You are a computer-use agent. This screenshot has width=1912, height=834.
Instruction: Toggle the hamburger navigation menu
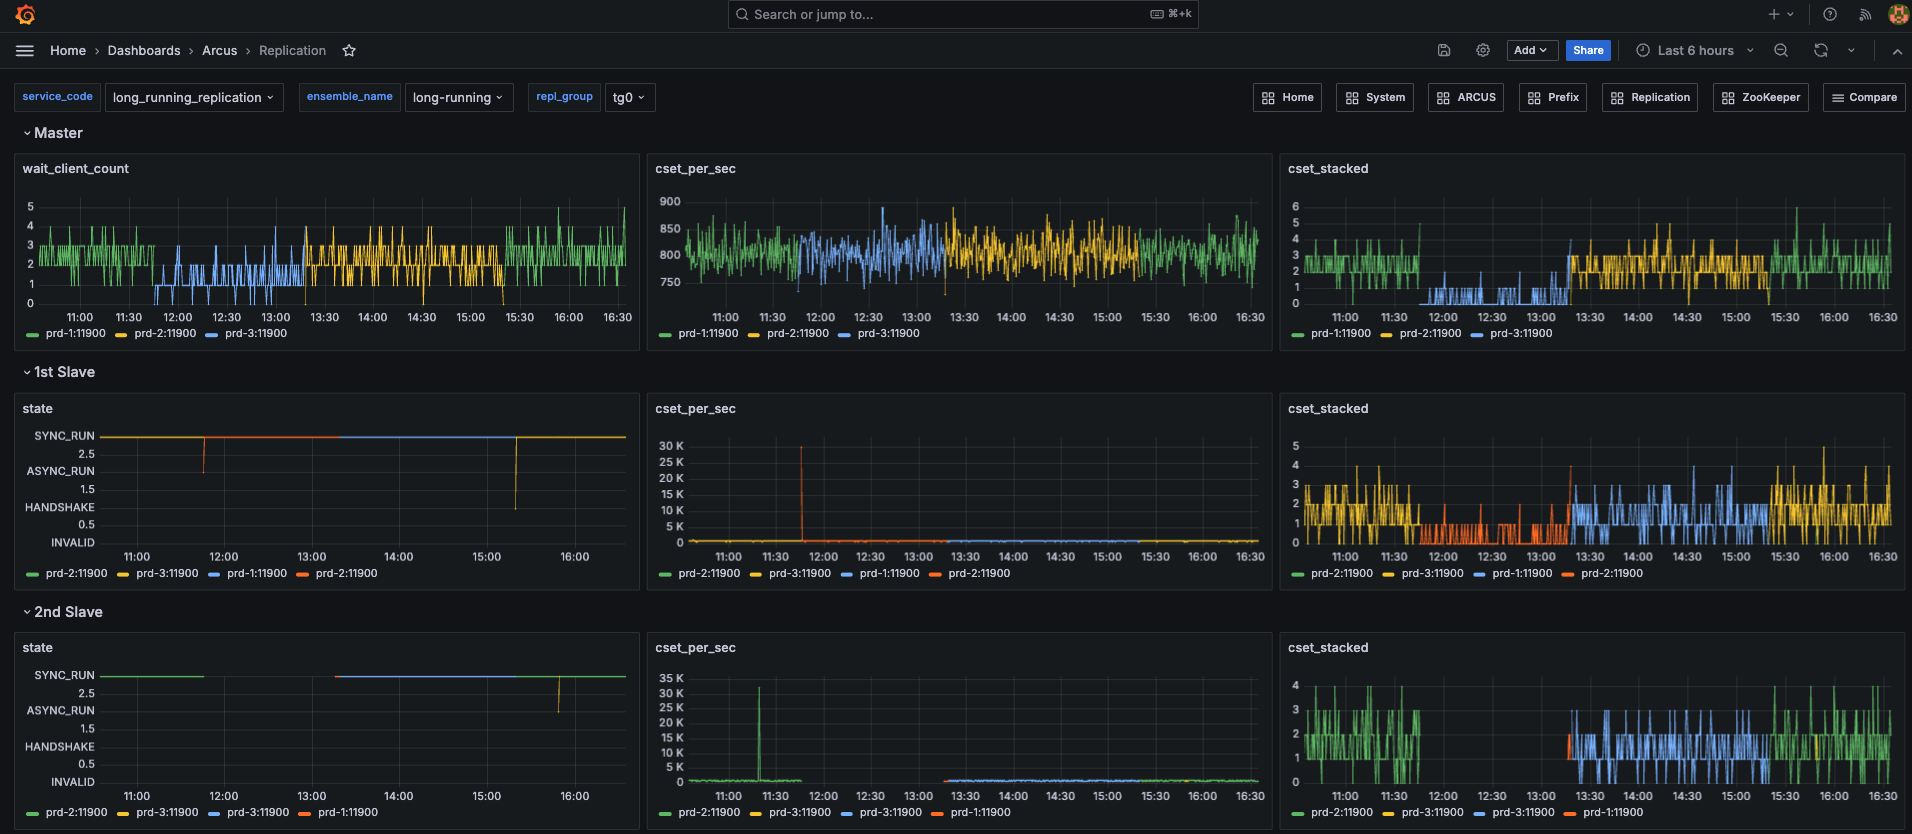(x=25, y=51)
